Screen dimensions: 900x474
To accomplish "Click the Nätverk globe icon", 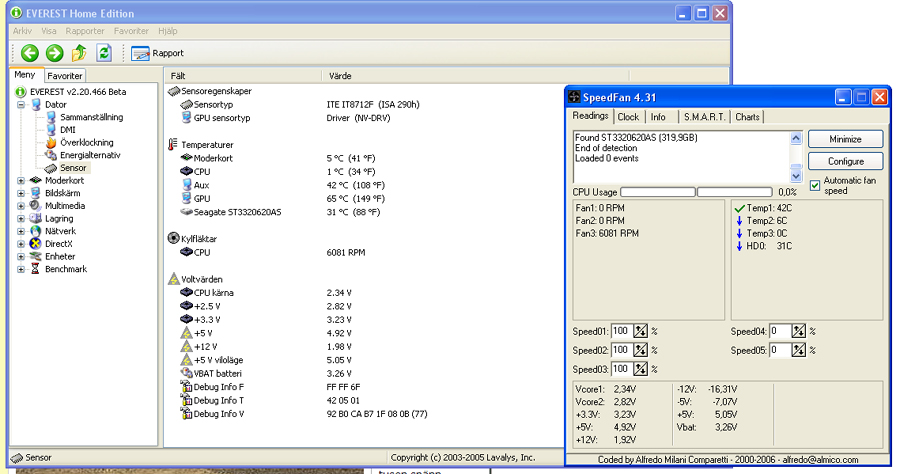I will tap(36, 231).
